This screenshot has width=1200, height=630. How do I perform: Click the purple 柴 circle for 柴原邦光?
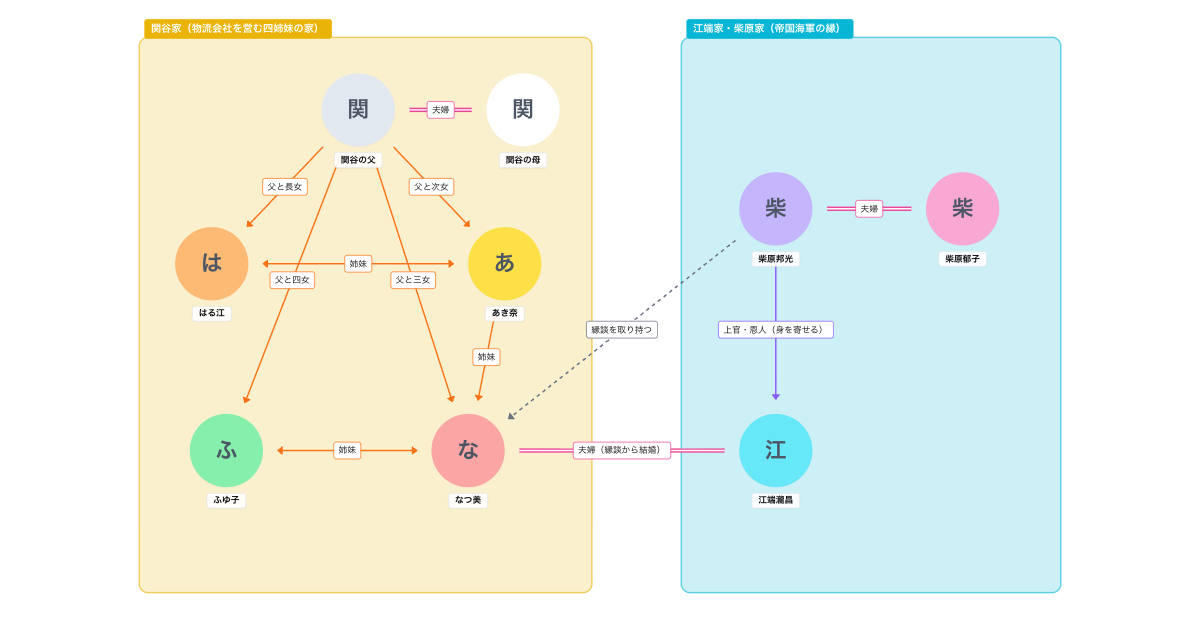[776, 209]
